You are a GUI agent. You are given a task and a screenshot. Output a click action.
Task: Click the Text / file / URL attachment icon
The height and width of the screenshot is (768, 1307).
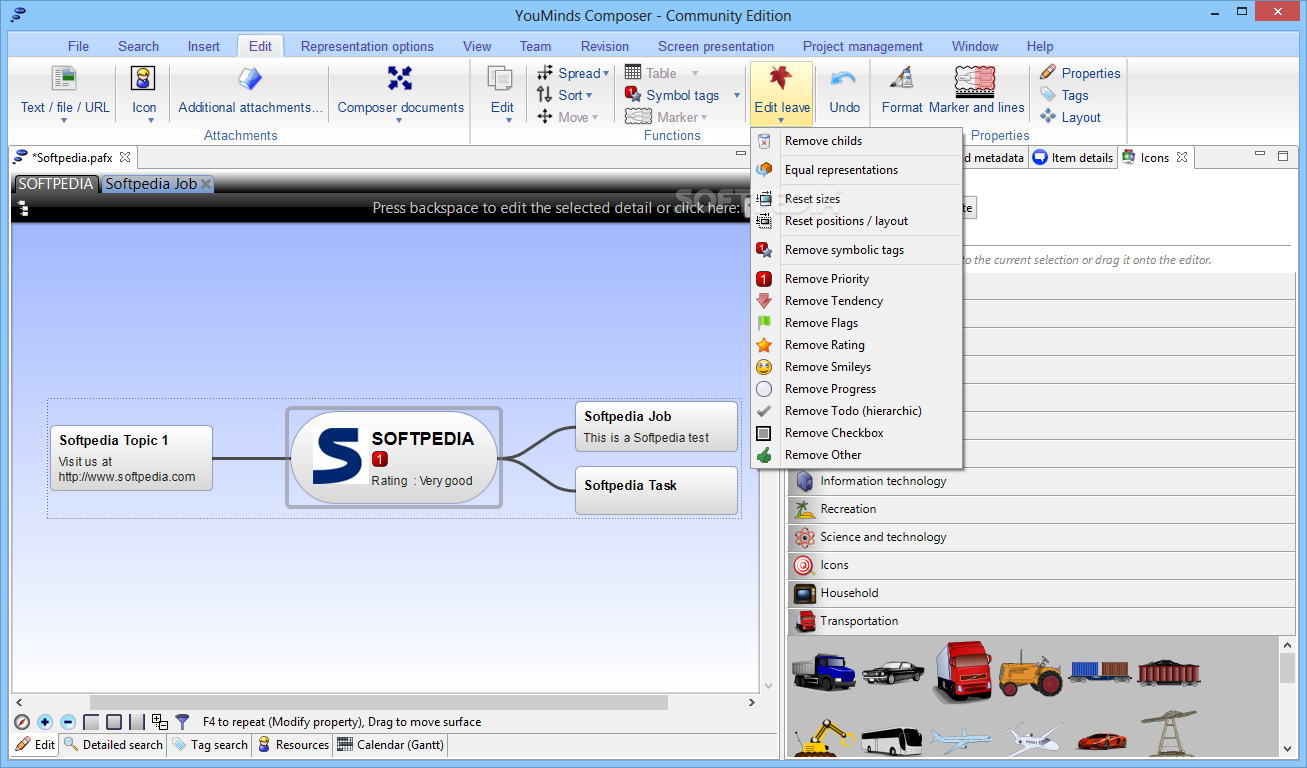tap(64, 79)
